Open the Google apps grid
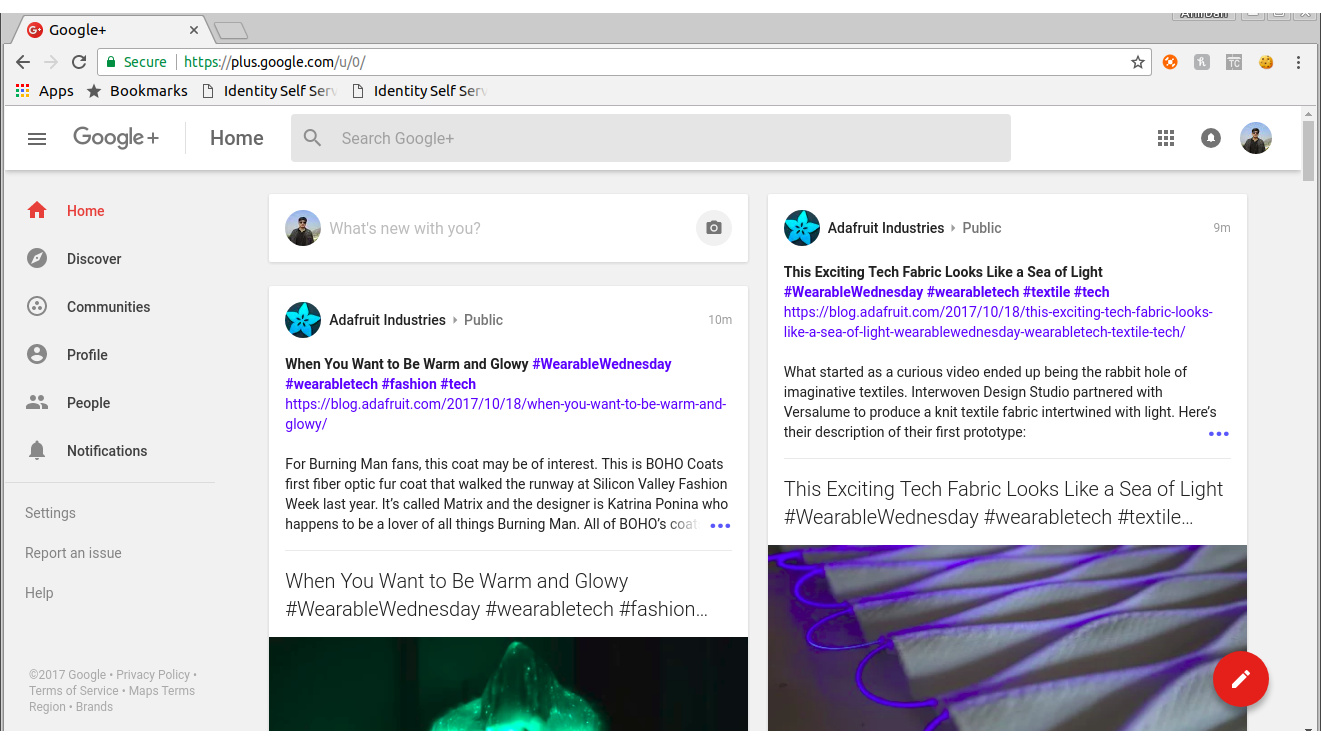 [1166, 138]
